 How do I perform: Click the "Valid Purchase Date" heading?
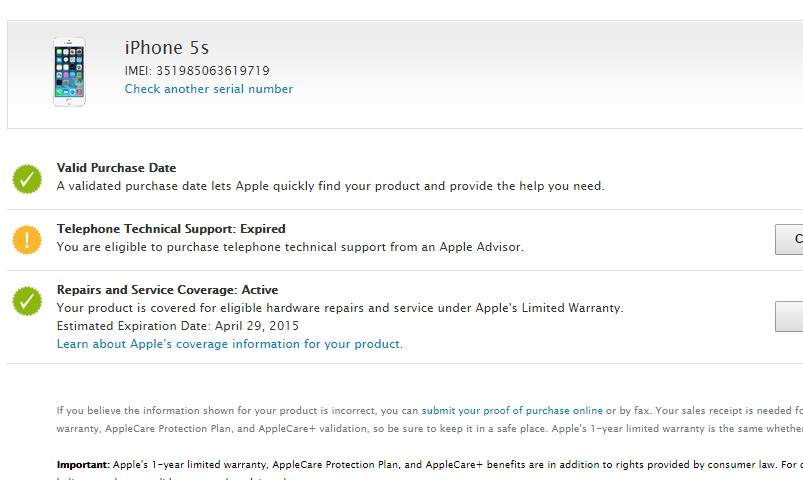tap(116, 168)
